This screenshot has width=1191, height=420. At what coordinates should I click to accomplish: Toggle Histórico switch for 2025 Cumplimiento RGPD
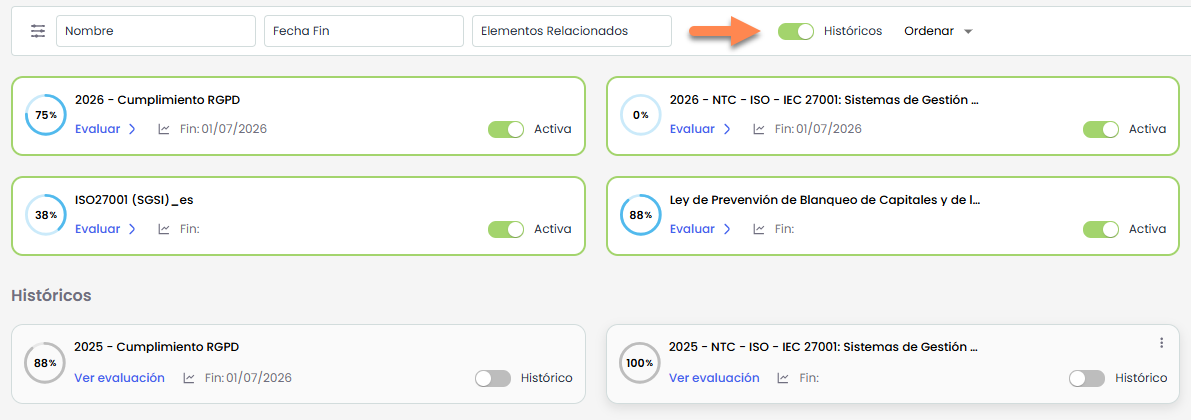[493, 378]
